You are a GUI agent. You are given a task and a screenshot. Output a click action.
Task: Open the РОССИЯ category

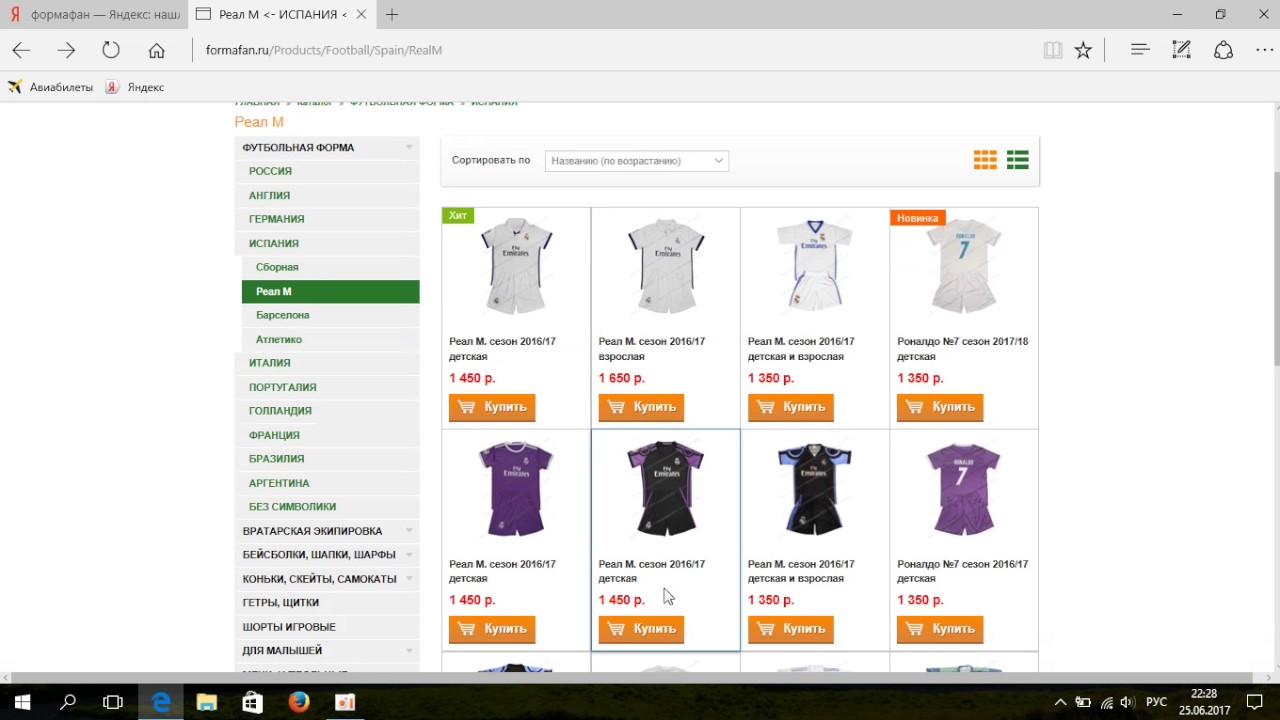(270, 171)
